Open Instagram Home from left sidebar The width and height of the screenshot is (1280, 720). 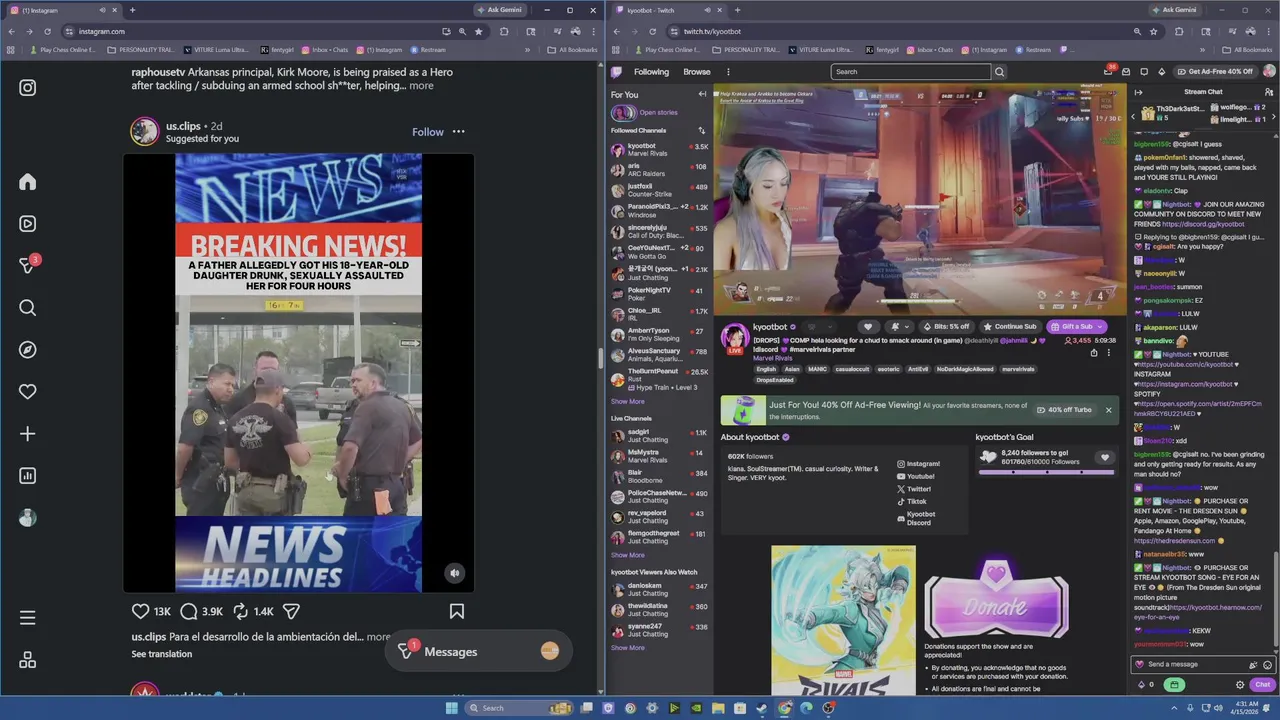pos(28,182)
